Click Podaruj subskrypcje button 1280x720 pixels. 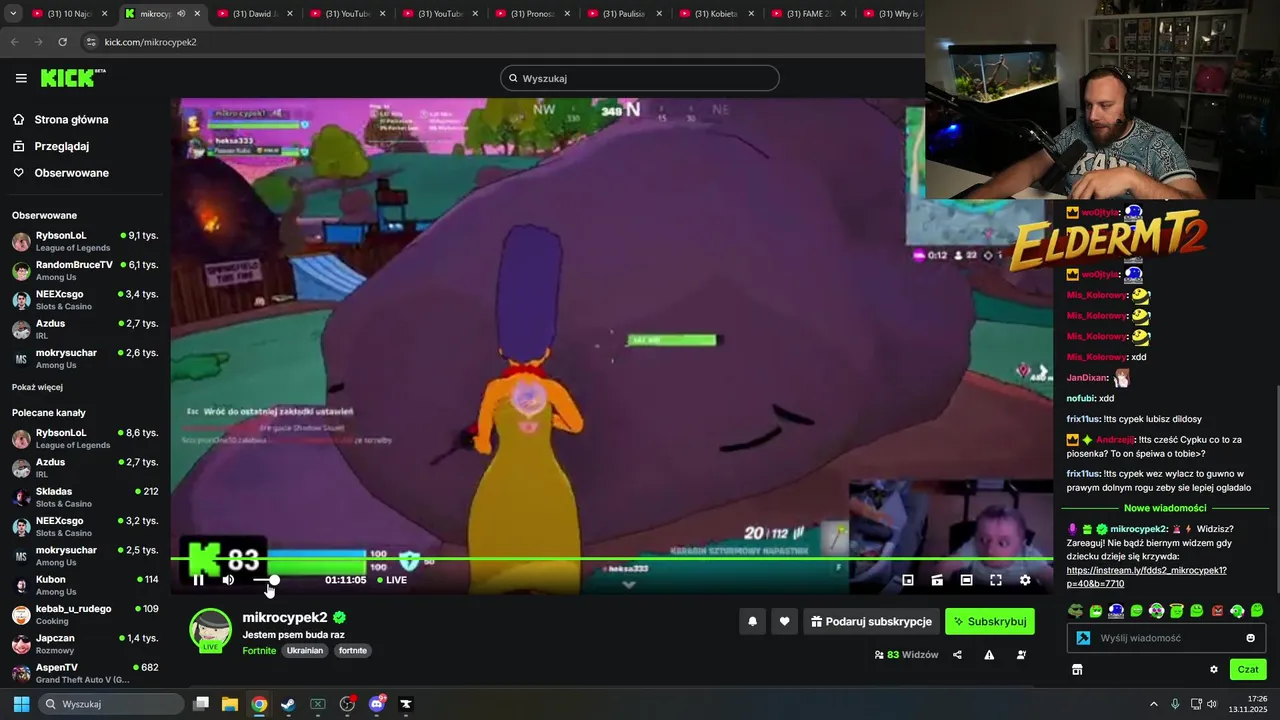pos(871,621)
